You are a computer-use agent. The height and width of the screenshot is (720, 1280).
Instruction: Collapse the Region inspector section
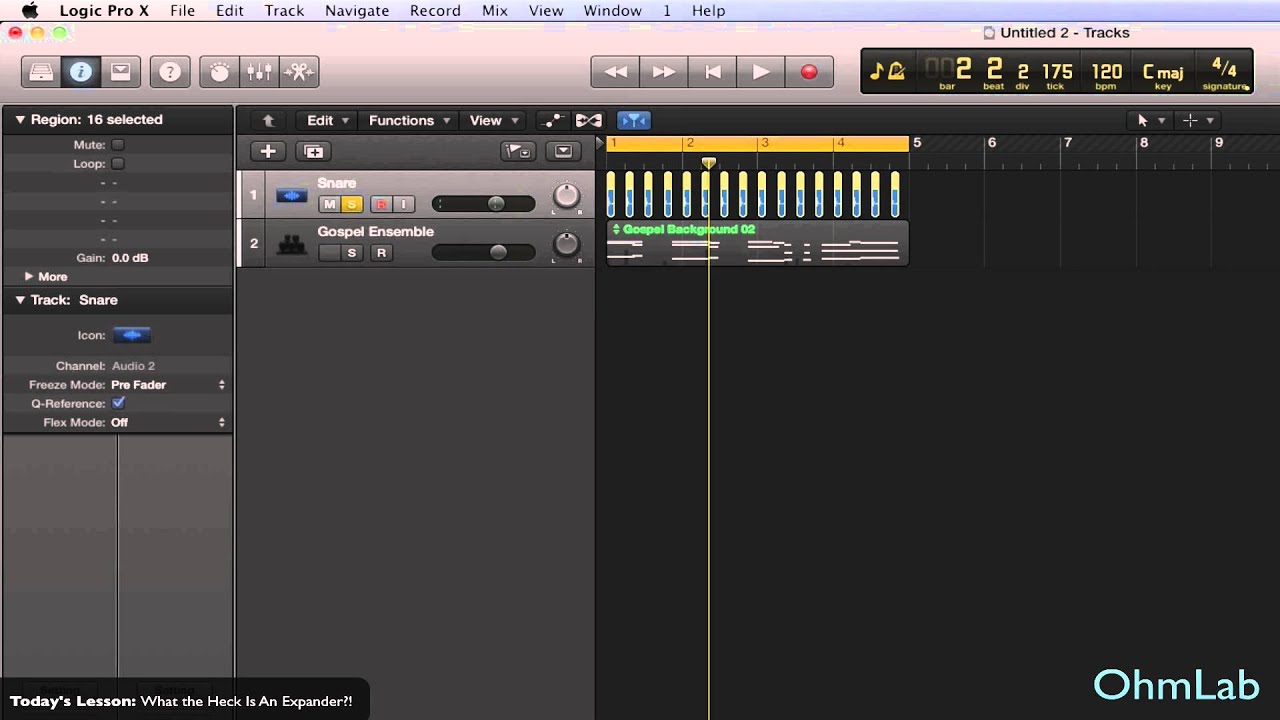20,119
